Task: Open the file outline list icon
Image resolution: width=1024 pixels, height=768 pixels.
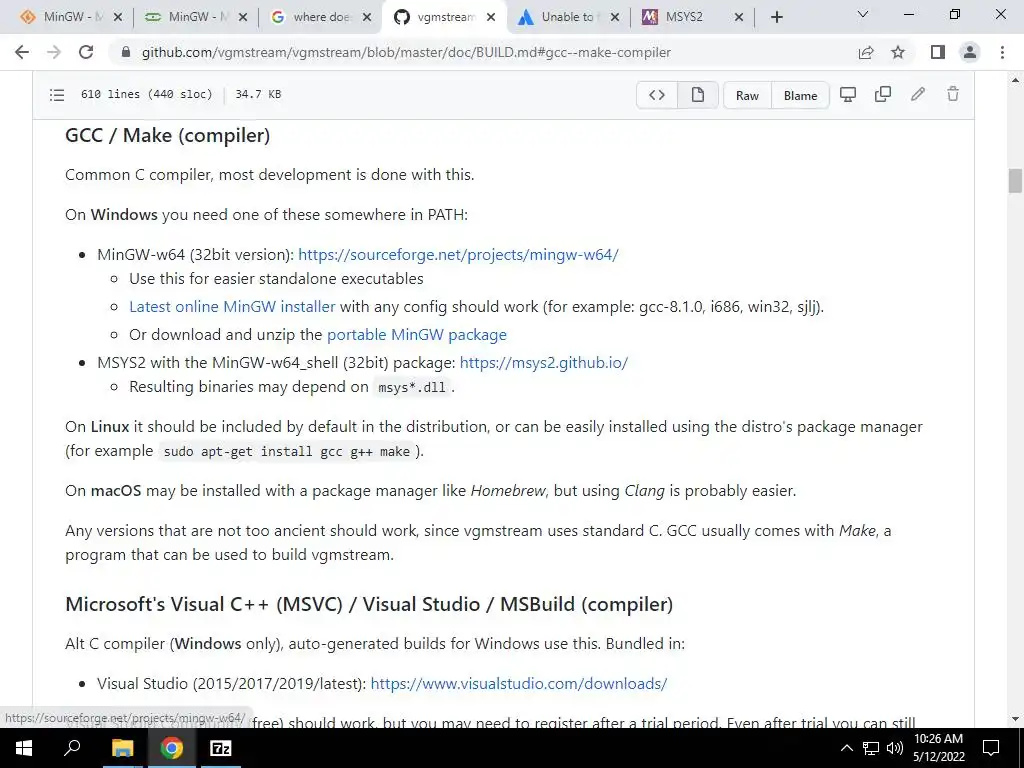Action: coord(57,95)
